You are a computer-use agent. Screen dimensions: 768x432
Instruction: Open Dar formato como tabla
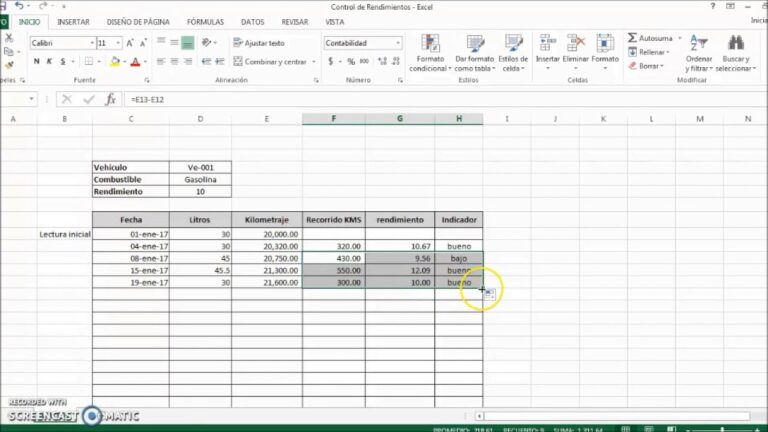coord(474,44)
